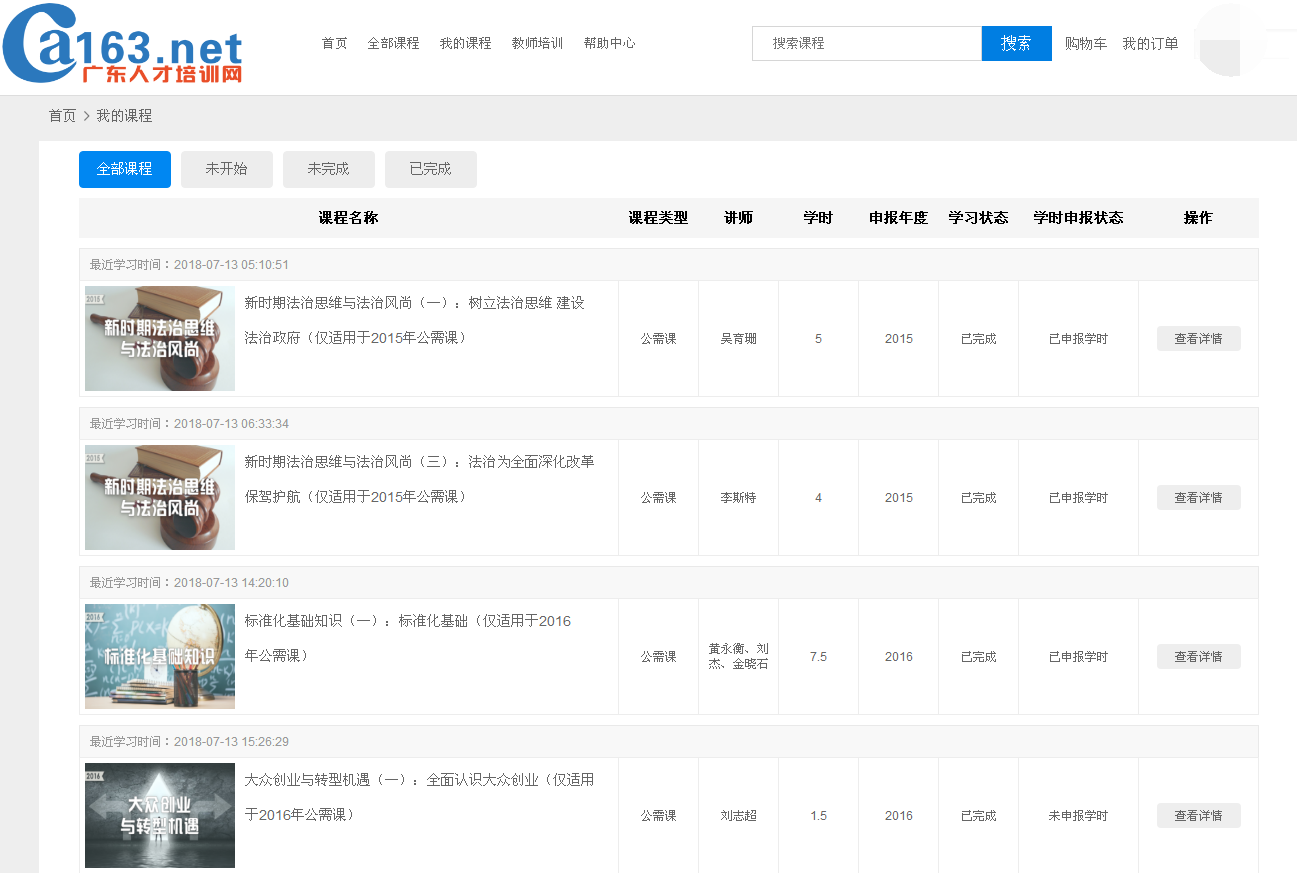1297x873 pixels.
Task: Select the 全部课程 filter tab
Action: point(125,169)
